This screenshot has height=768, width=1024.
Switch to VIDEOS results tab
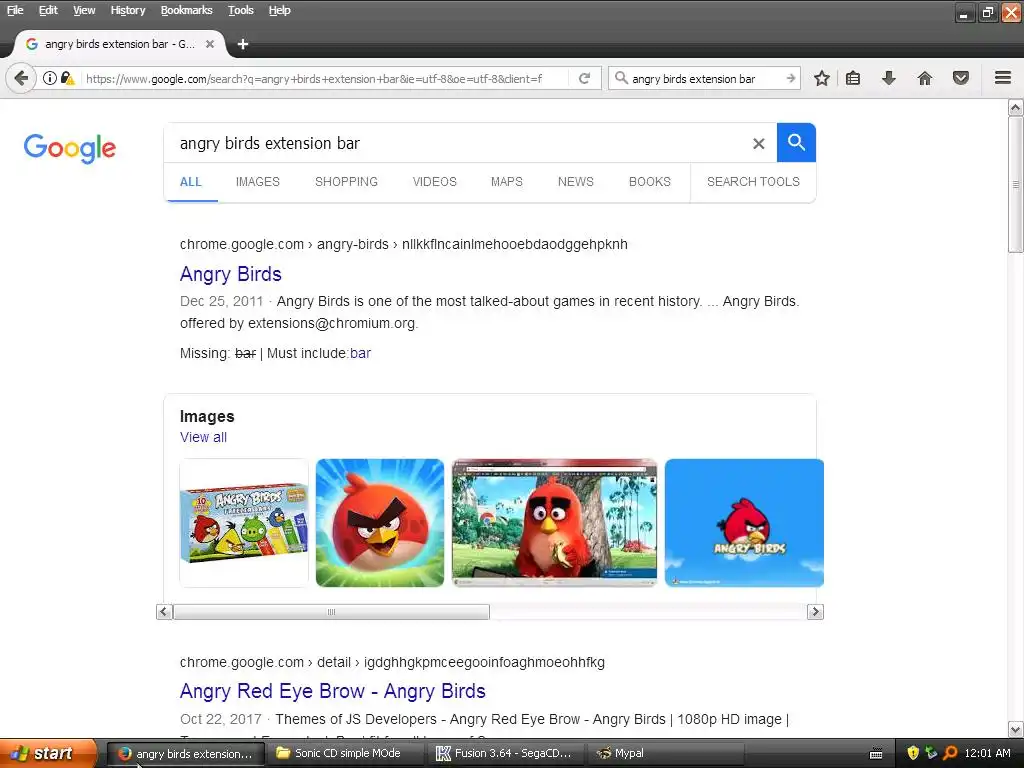click(x=434, y=182)
